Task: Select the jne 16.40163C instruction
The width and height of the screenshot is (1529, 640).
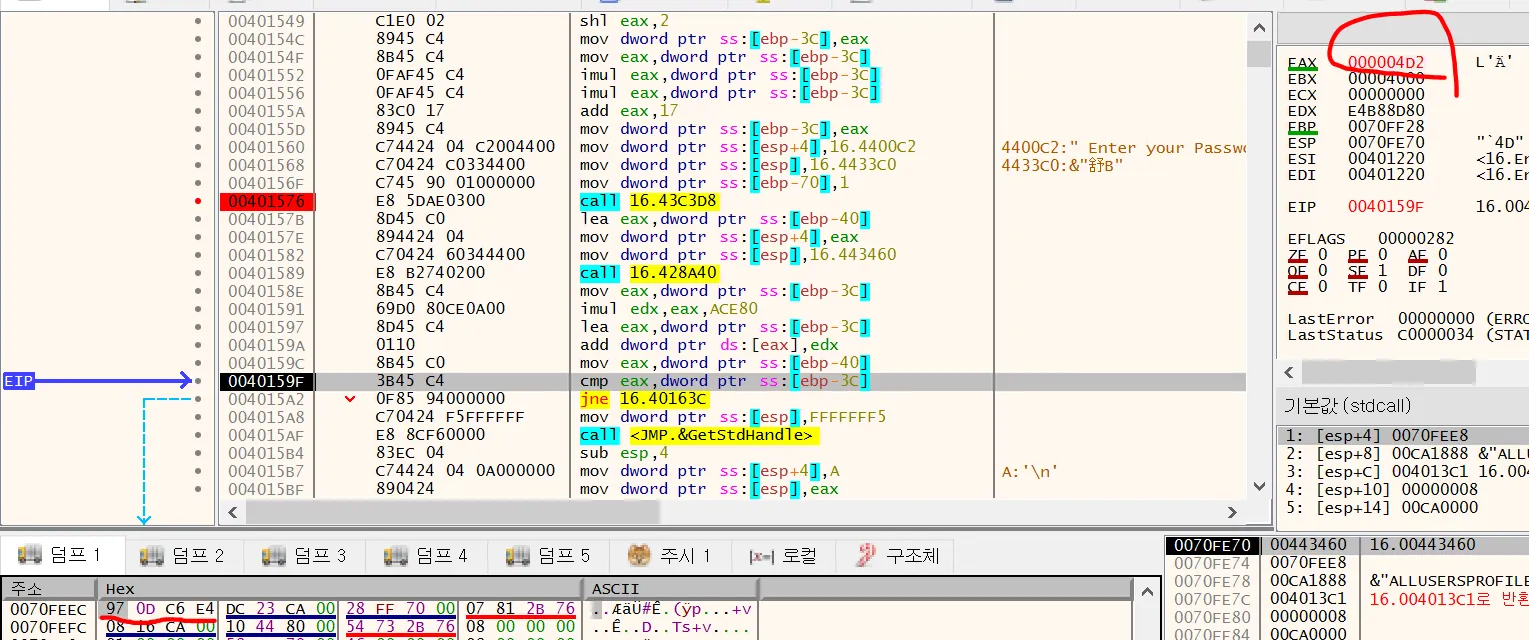Action: click(643, 399)
